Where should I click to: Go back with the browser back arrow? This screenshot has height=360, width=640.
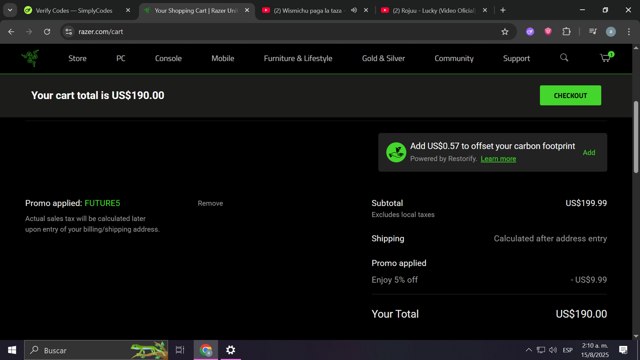[x=11, y=31]
